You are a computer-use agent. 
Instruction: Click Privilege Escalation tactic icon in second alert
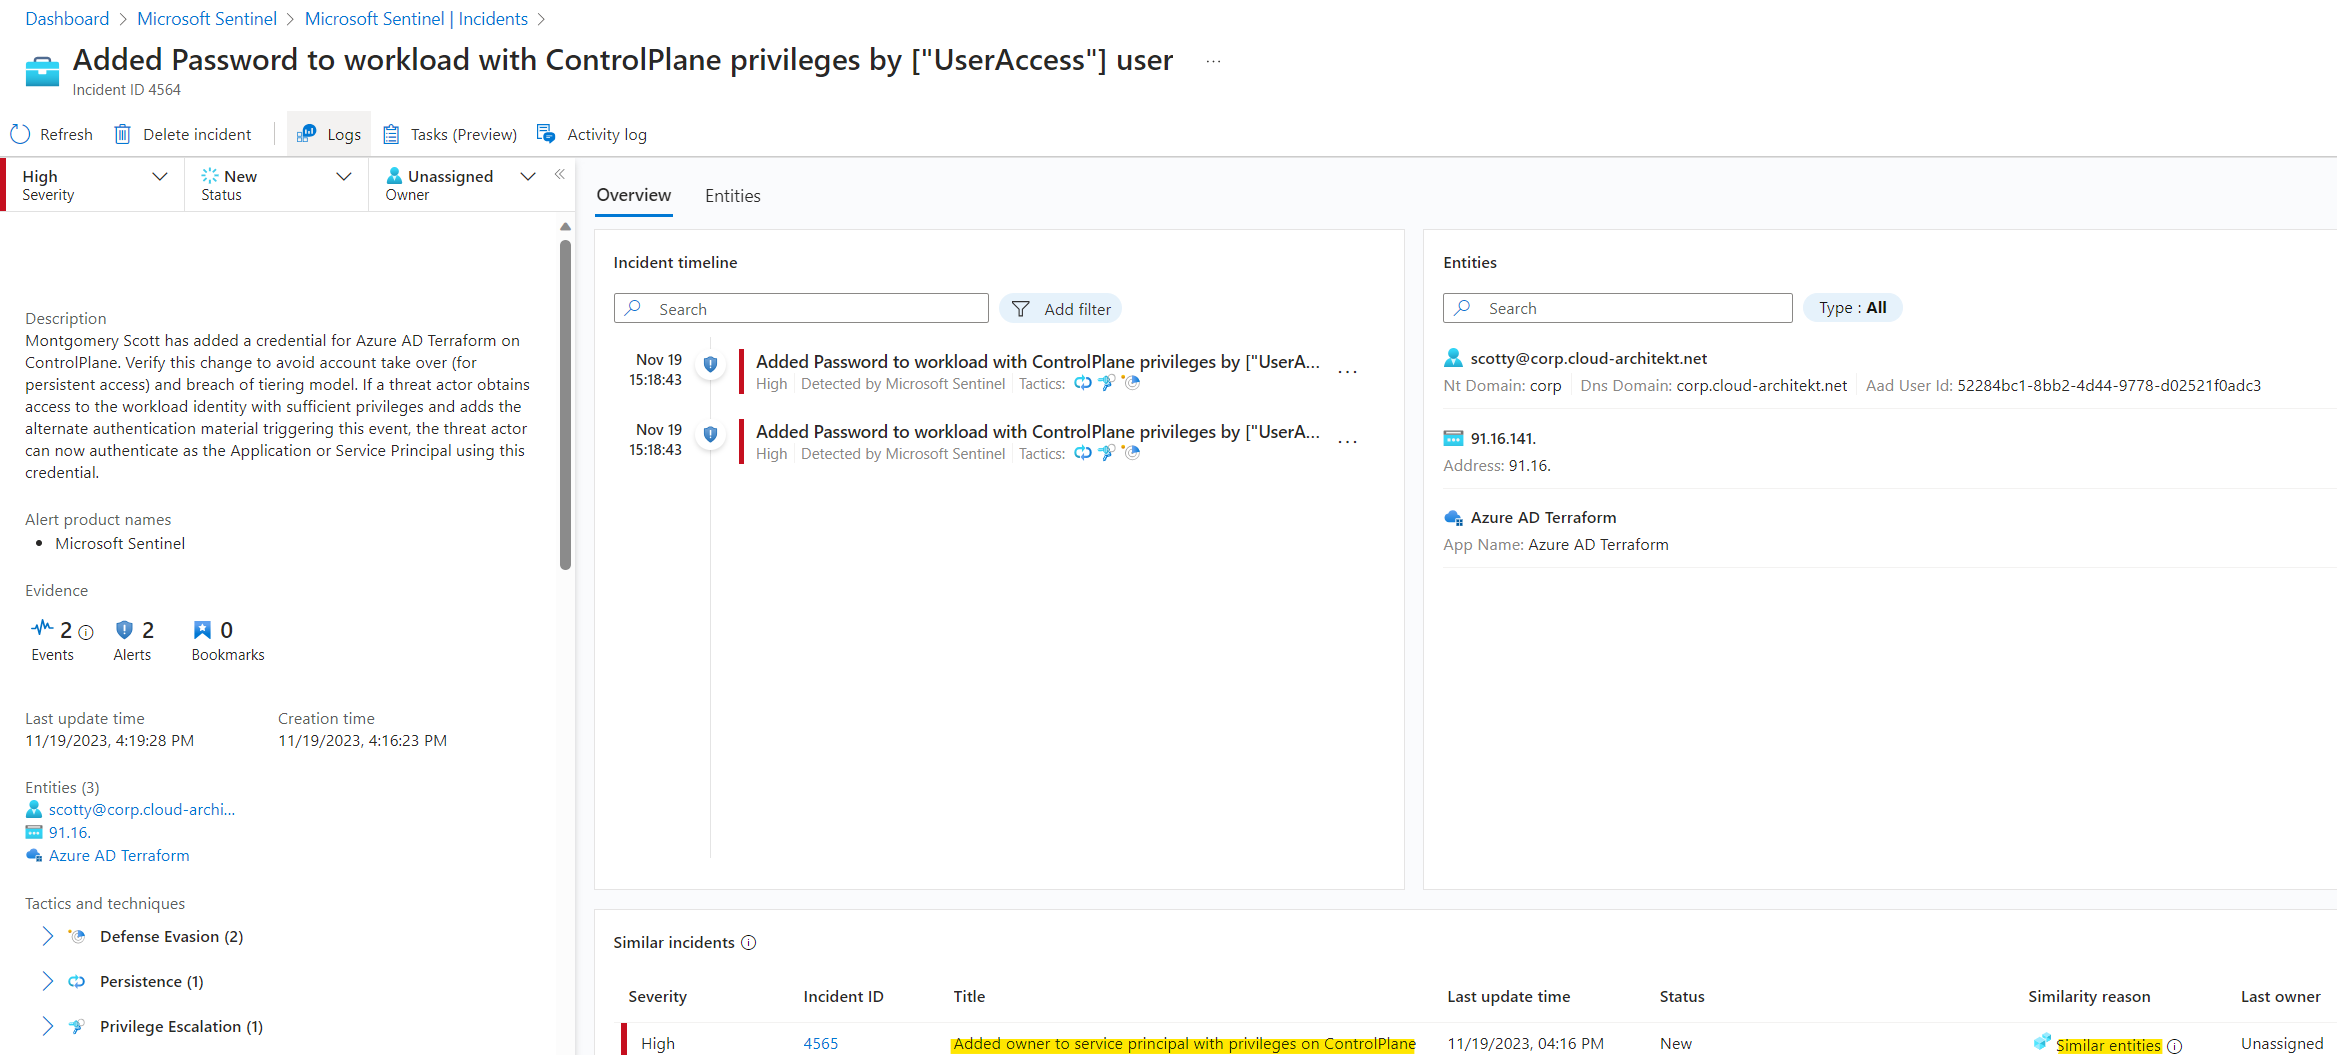[1106, 453]
